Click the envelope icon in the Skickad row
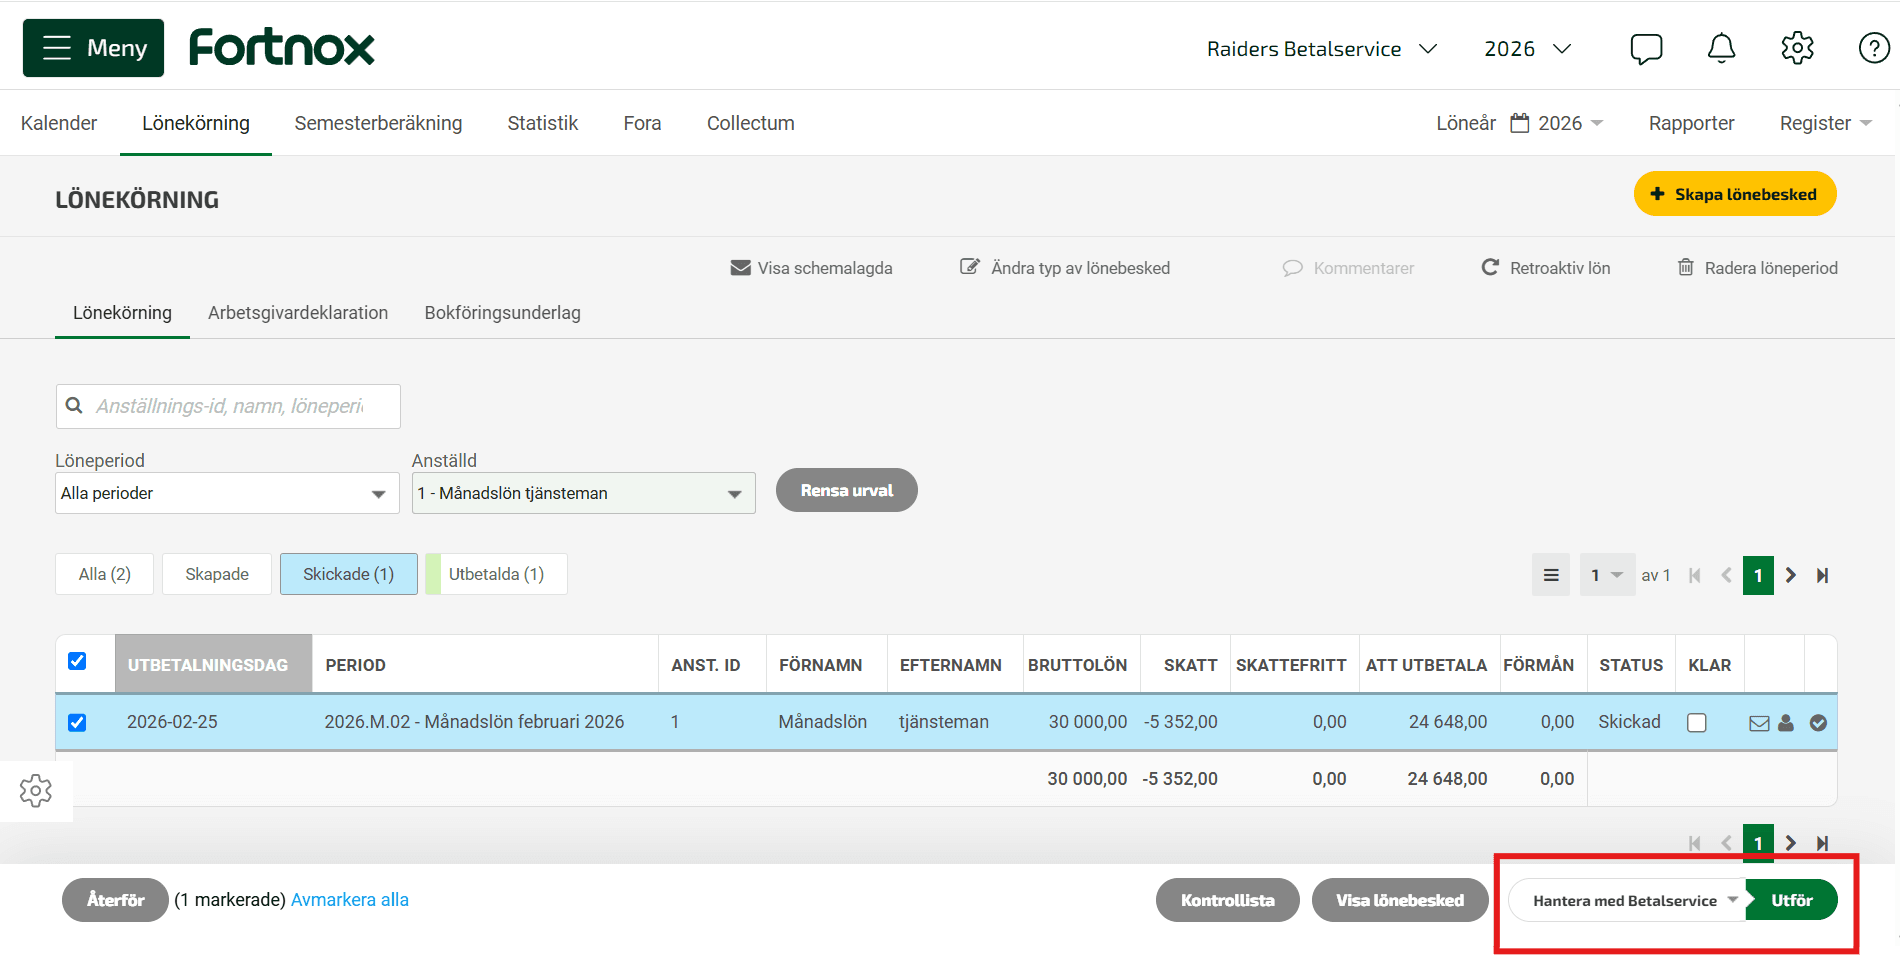 [x=1759, y=723]
